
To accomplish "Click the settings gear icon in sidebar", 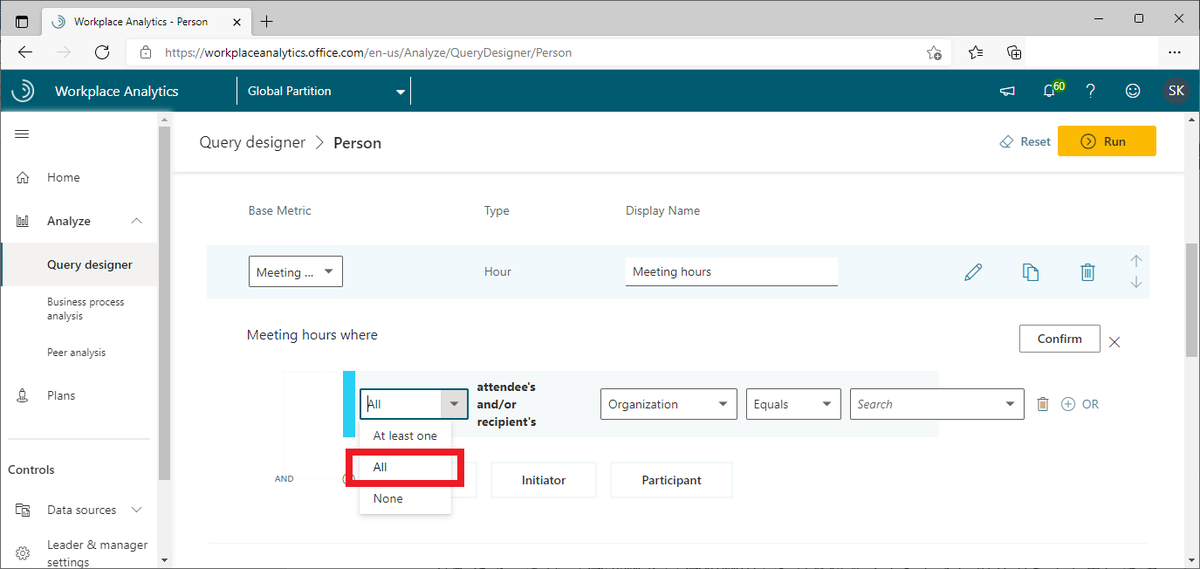I will [x=22, y=553].
